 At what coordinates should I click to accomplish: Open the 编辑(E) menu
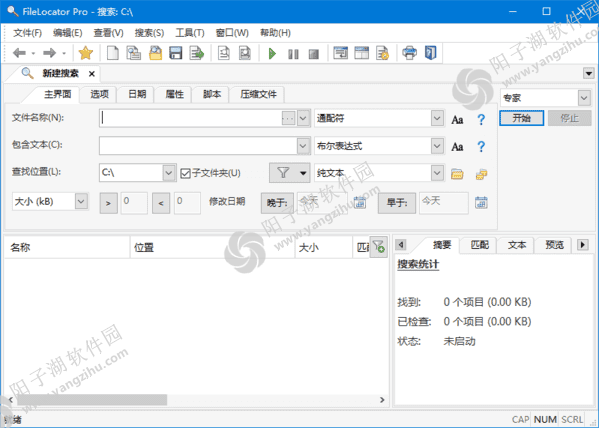[68, 33]
